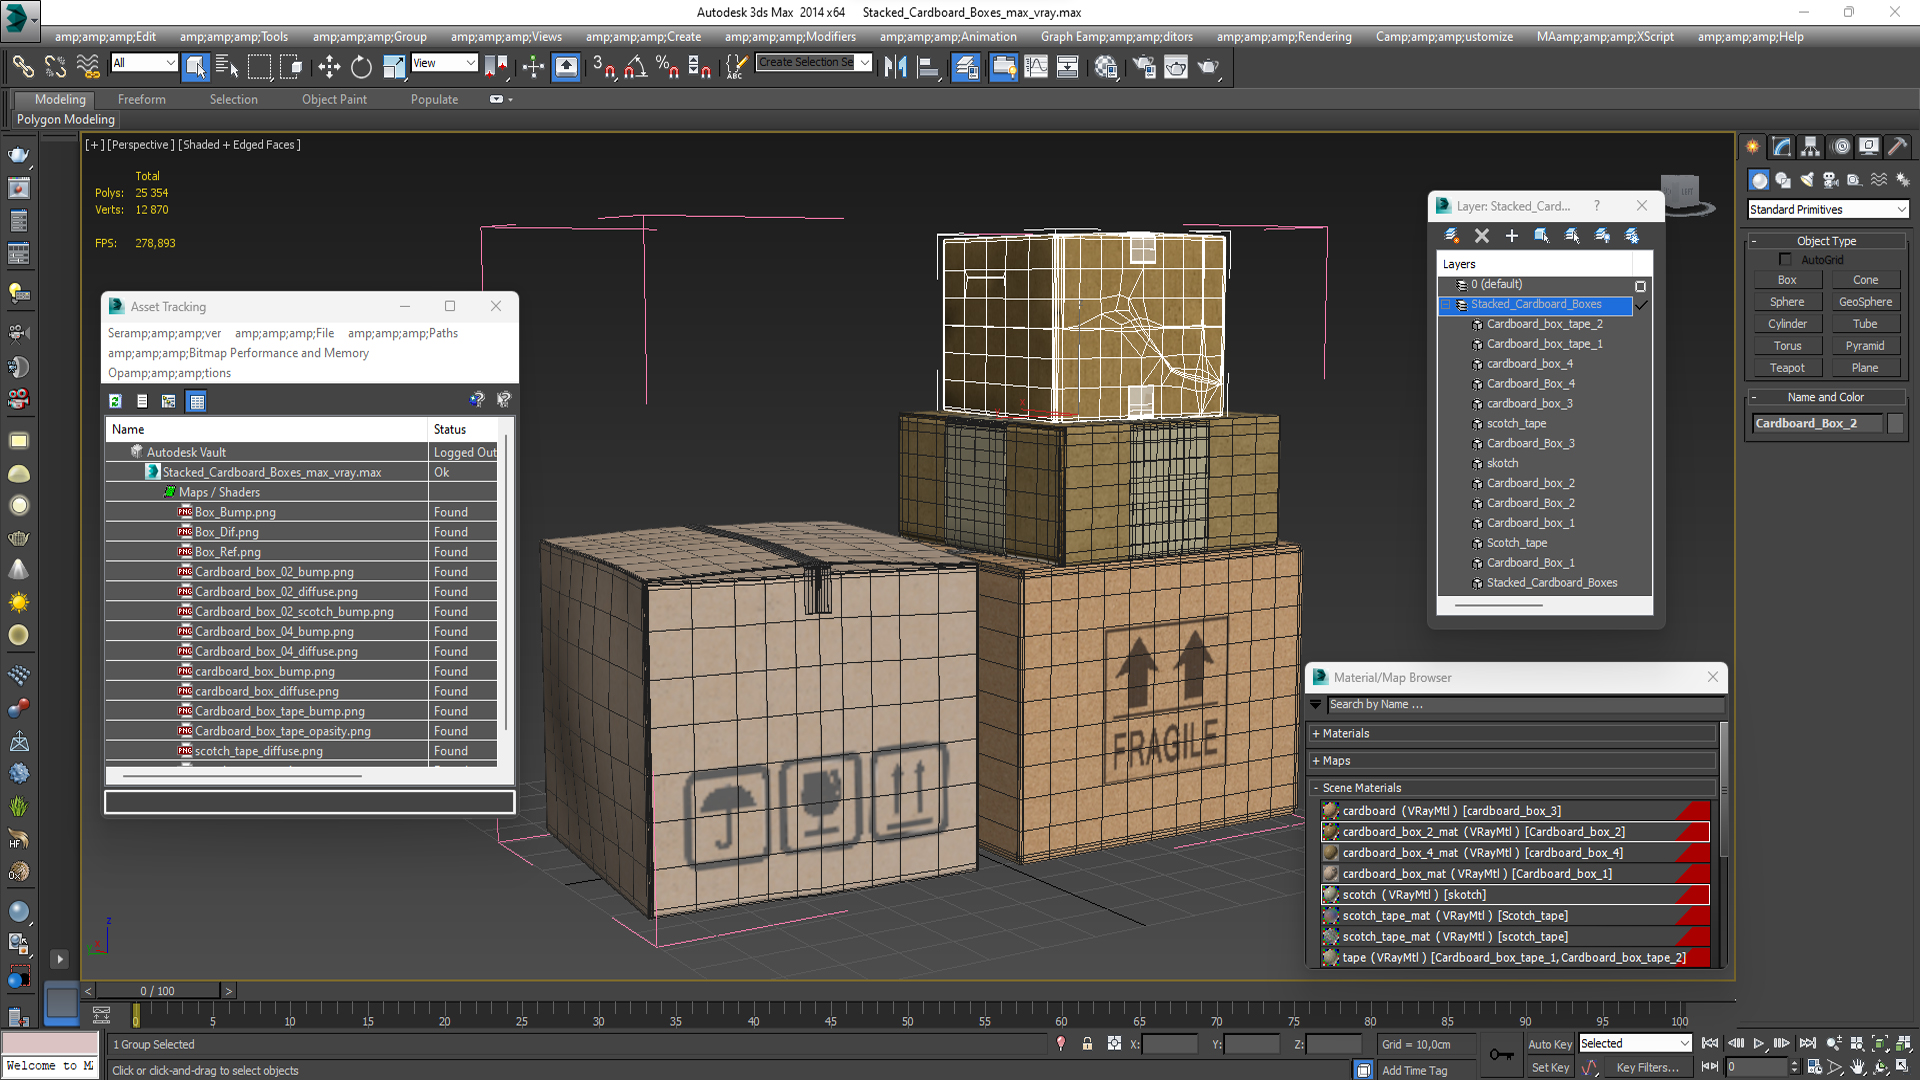Toggle checkmark of Stacked_Cardboard_Boxes layer
The image size is (1920, 1080).
(x=1641, y=304)
